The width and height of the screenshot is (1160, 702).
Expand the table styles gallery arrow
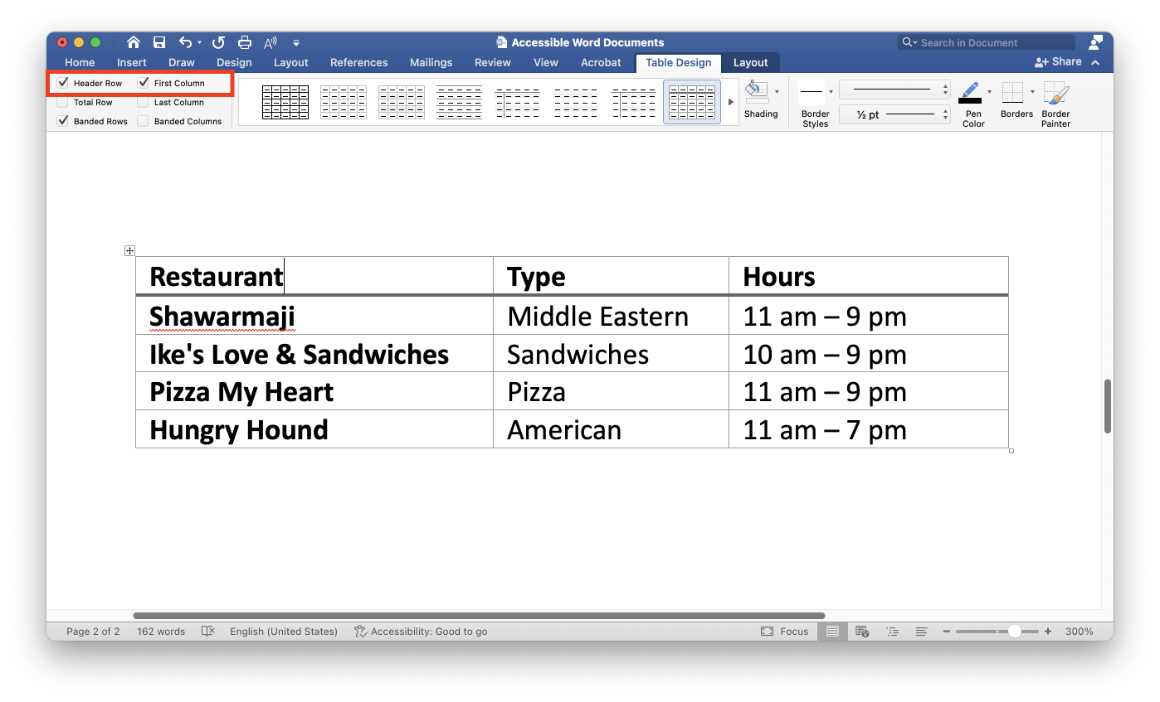point(730,101)
